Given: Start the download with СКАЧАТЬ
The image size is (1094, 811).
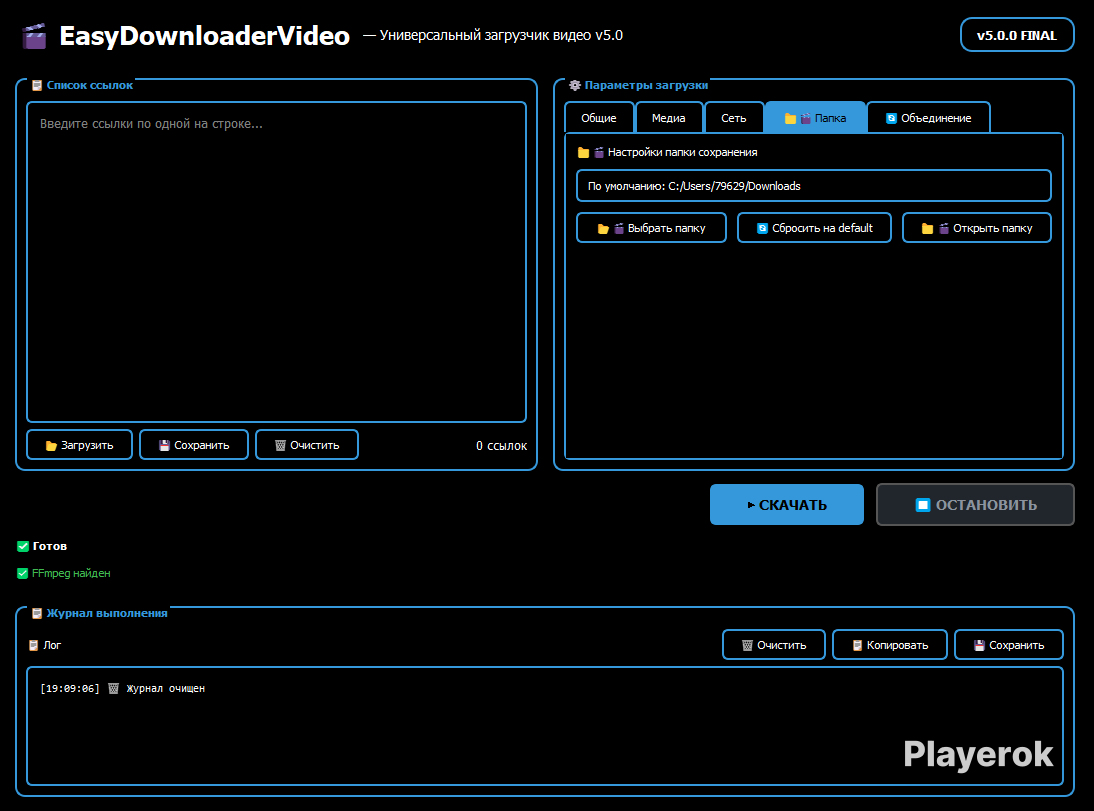Looking at the screenshot, I should point(787,505).
